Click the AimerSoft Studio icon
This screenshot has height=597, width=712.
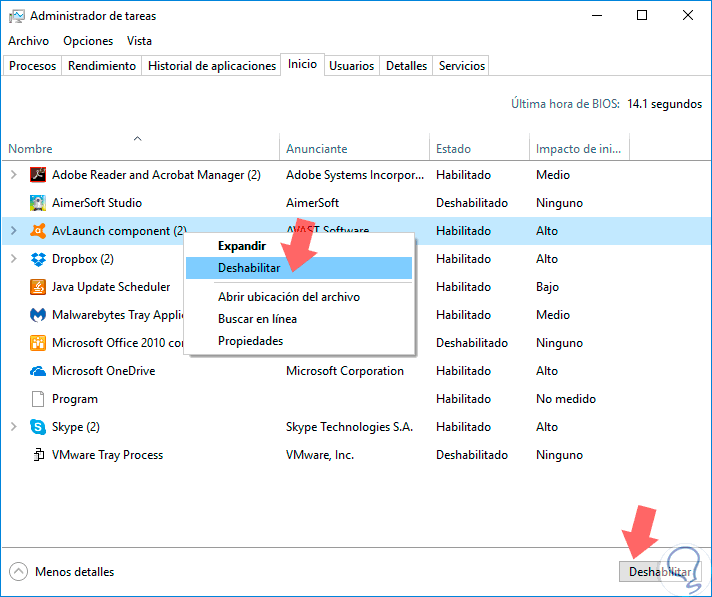point(38,203)
